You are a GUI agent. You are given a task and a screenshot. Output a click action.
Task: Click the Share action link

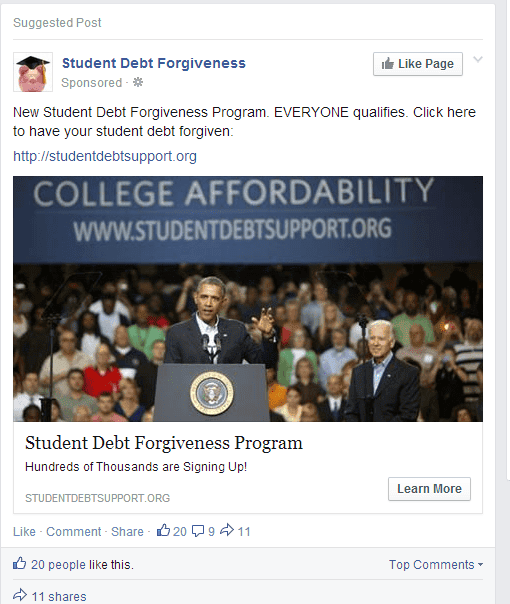pos(127,532)
